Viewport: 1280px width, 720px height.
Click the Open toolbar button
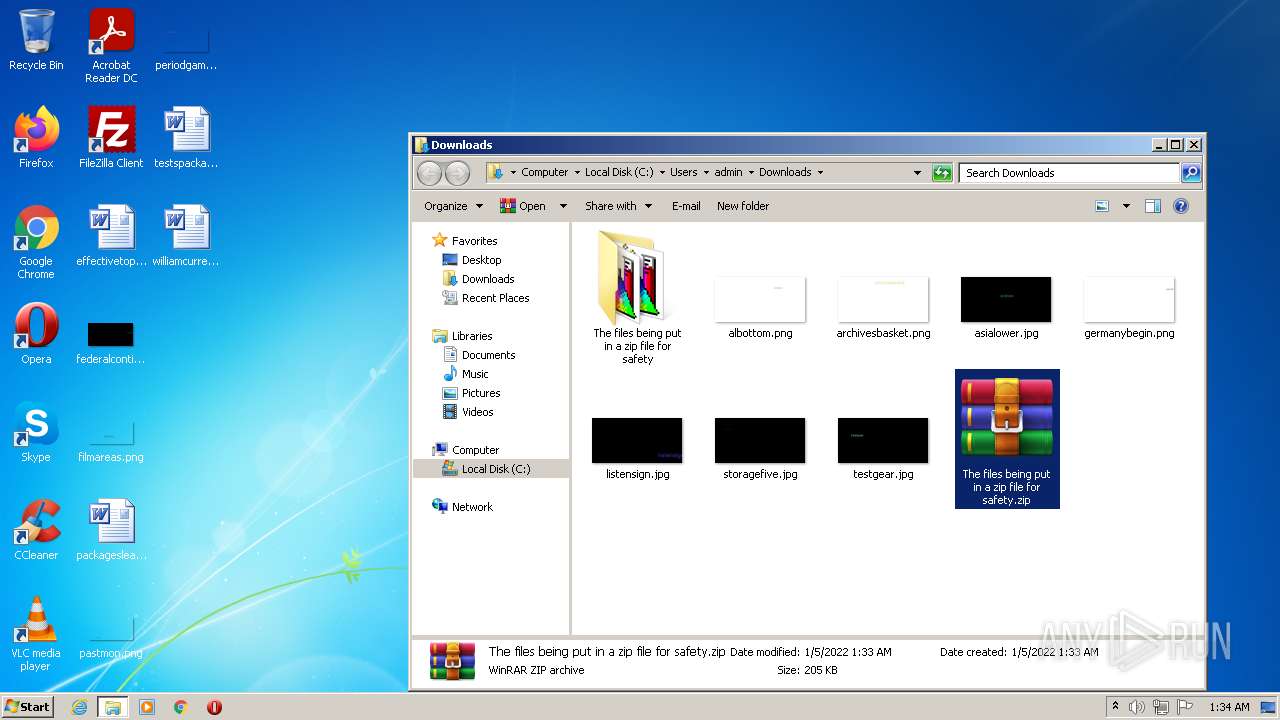[x=523, y=206]
